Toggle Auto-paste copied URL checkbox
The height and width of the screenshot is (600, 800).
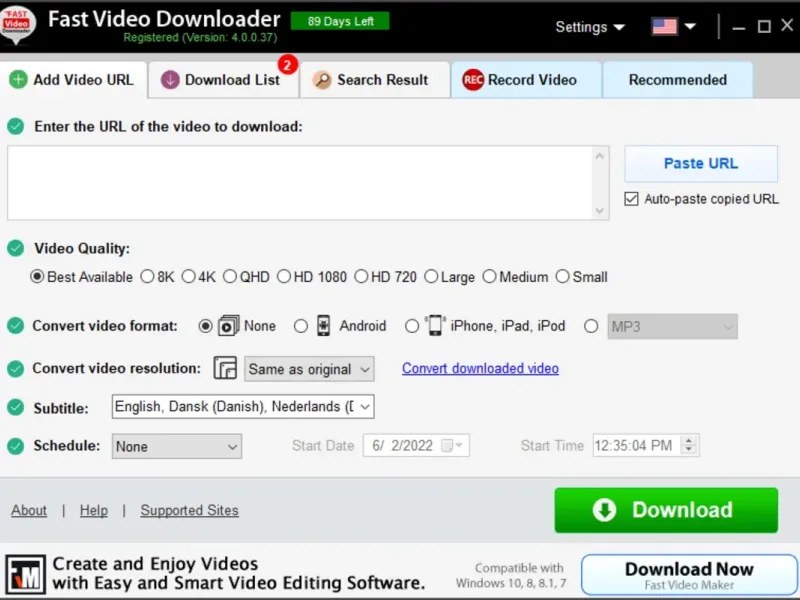click(x=631, y=198)
